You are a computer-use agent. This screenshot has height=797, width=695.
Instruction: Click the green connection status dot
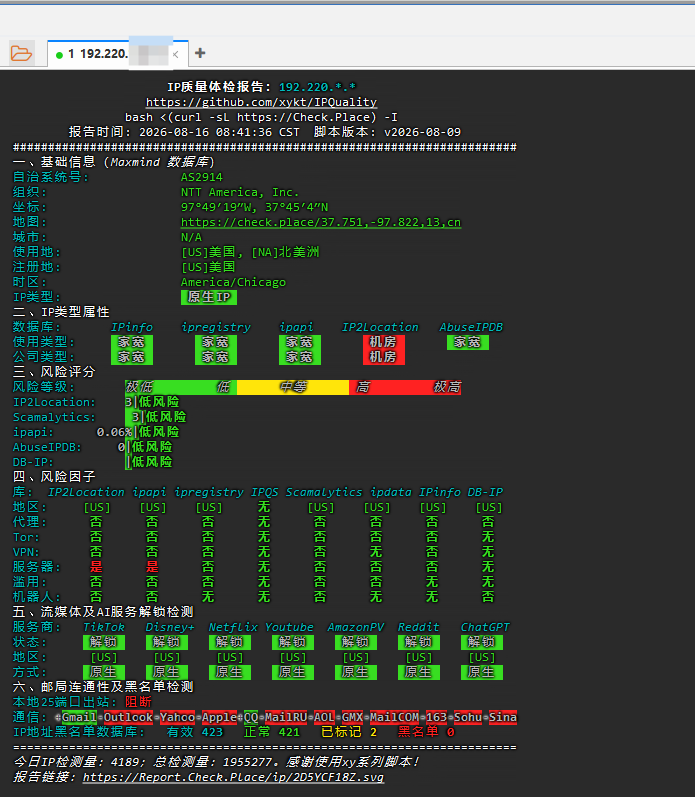coord(59,55)
